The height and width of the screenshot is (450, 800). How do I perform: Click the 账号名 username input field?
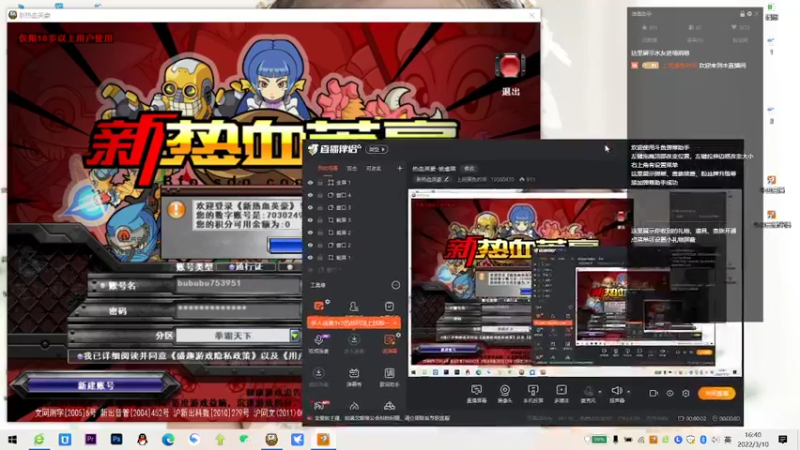coord(238,285)
